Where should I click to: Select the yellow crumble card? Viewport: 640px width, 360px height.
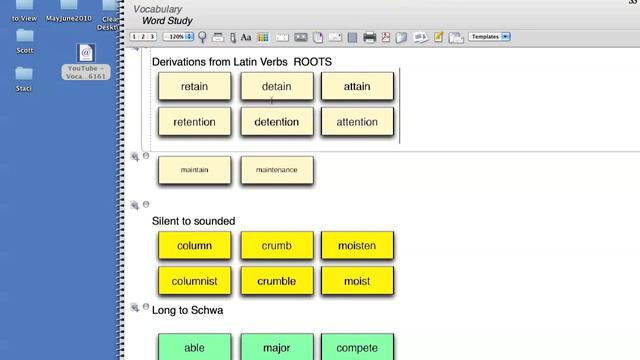coord(277,281)
